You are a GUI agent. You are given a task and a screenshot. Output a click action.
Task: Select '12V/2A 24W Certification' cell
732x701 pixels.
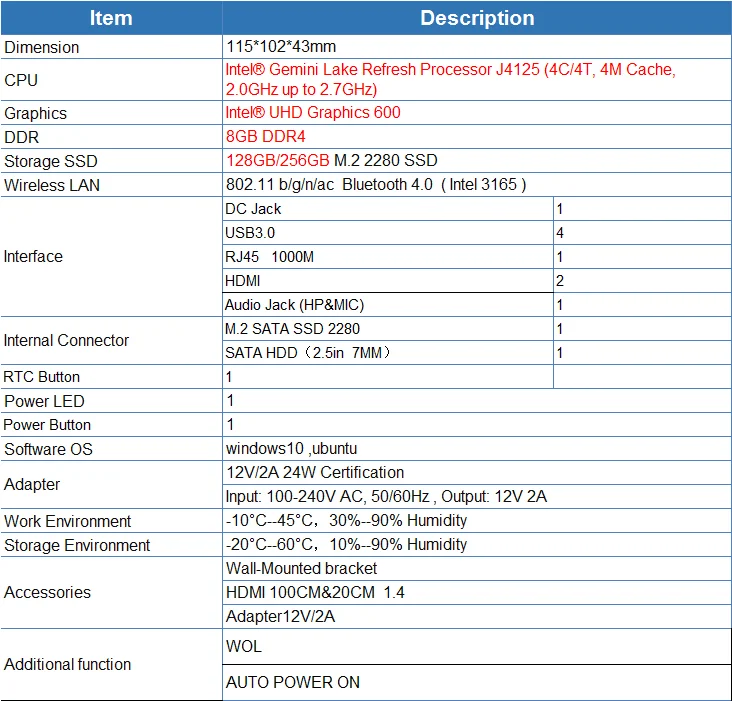click(477, 472)
